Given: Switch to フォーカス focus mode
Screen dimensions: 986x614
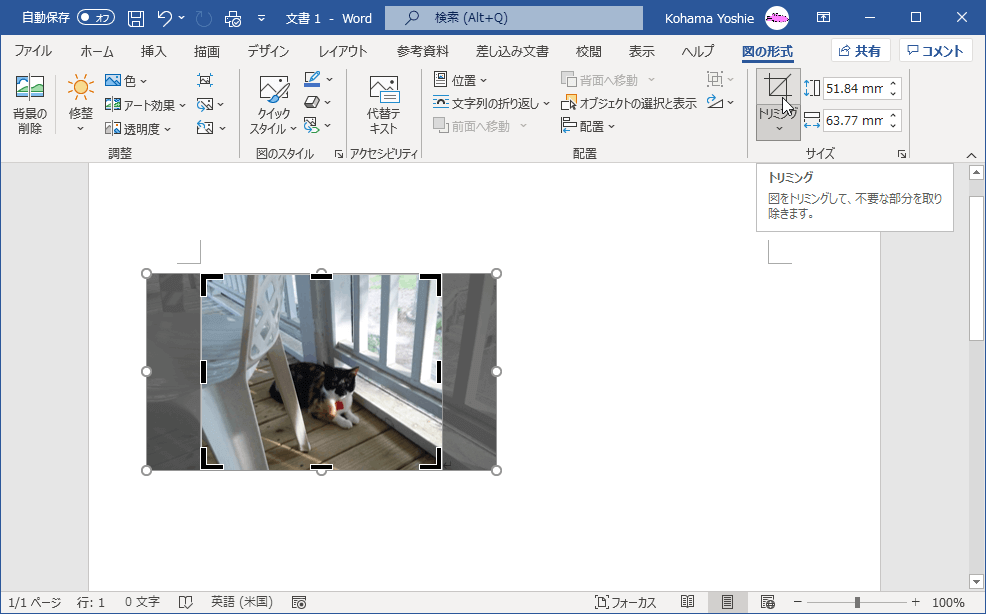Looking at the screenshot, I should (626, 603).
